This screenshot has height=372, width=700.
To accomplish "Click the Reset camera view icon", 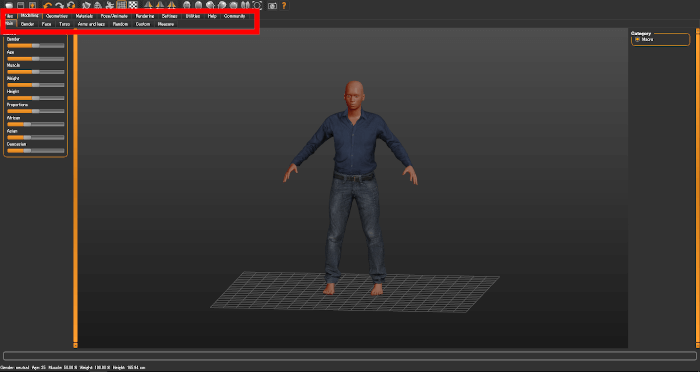I will pyautogui.click(x=257, y=5).
